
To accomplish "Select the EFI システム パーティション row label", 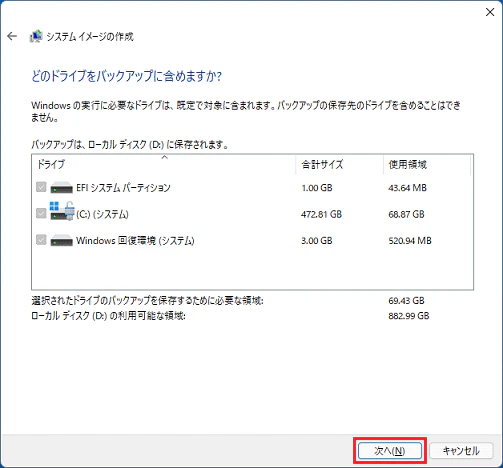I will tap(123, 188).
